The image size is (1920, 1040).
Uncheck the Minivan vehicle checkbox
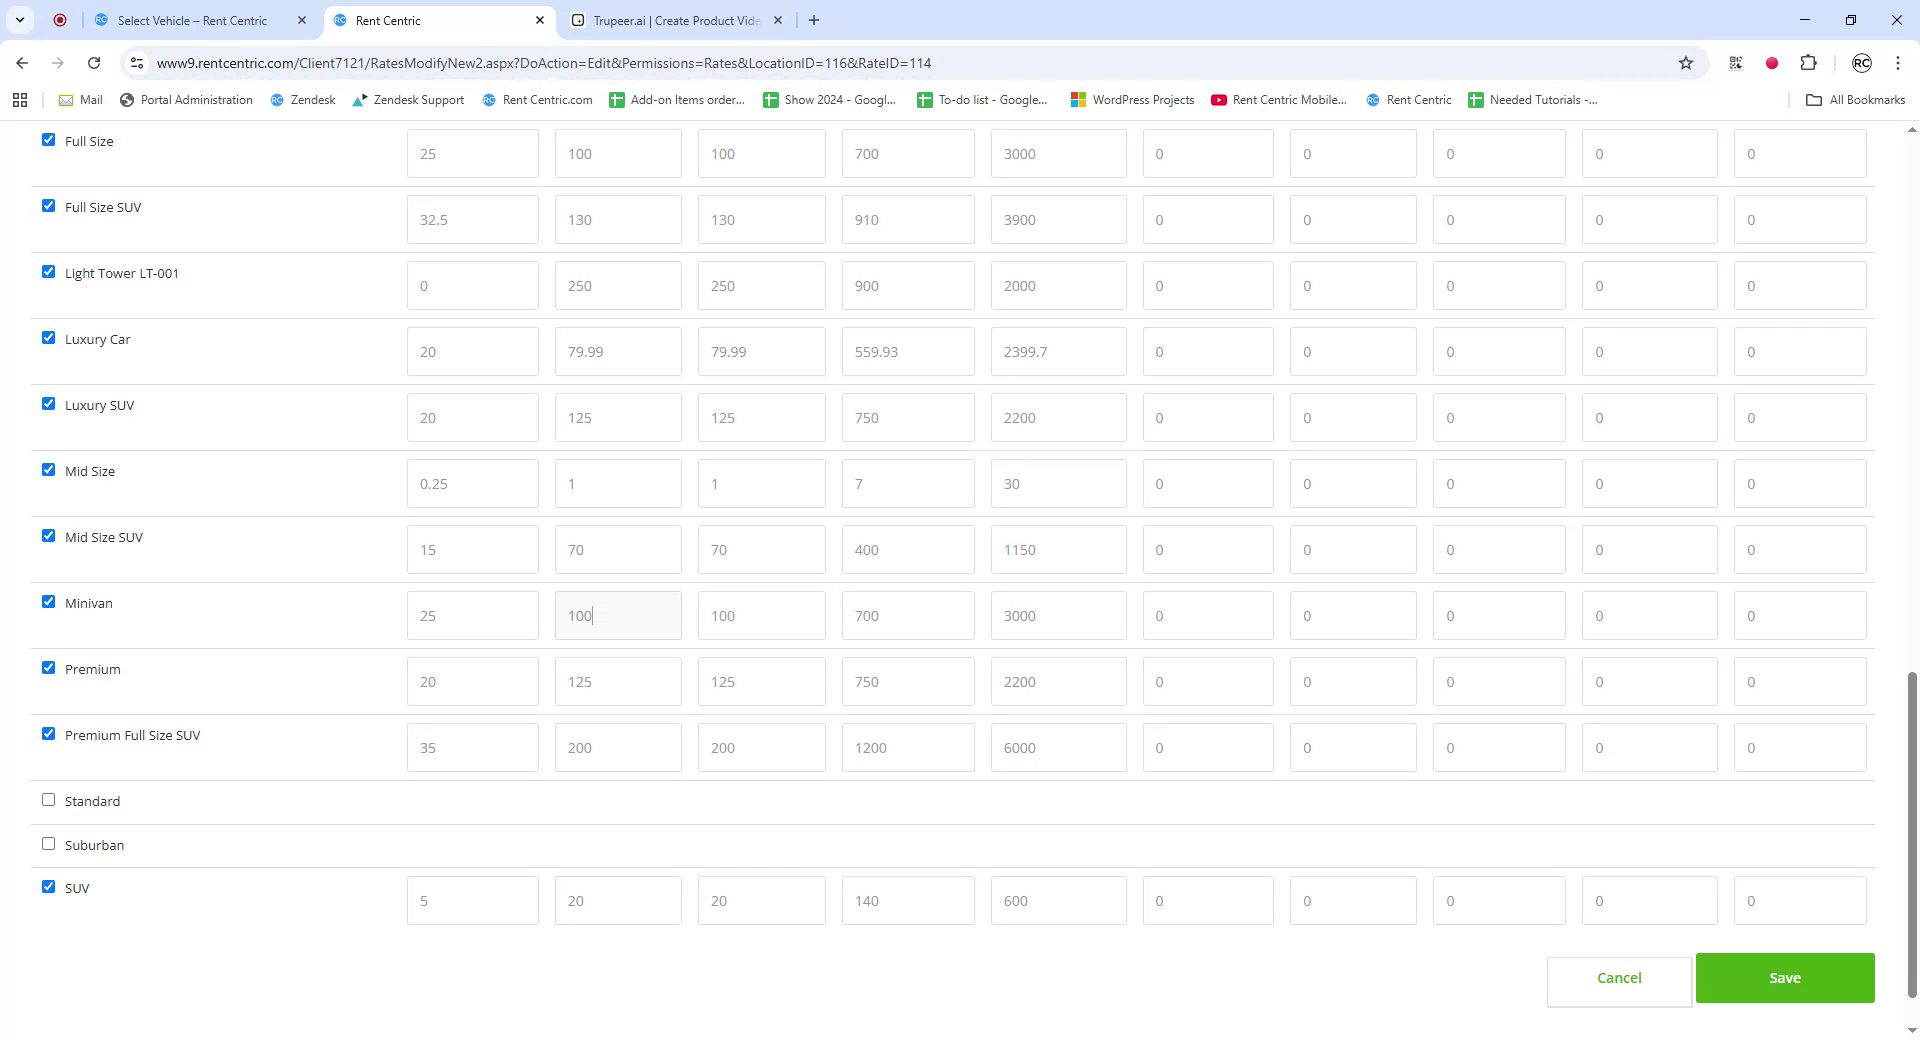(x=47, y=601)
